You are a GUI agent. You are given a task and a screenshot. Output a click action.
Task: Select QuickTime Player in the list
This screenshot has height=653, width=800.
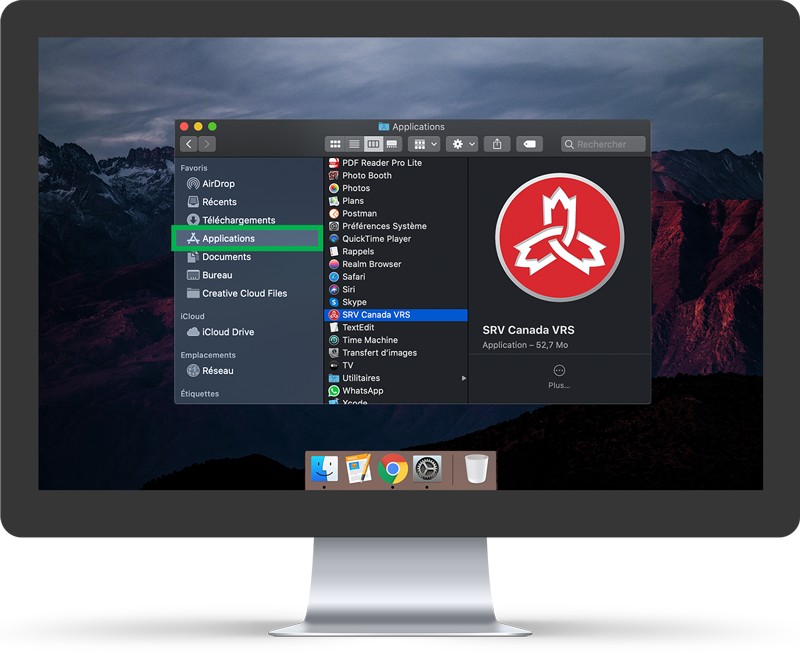396,239
